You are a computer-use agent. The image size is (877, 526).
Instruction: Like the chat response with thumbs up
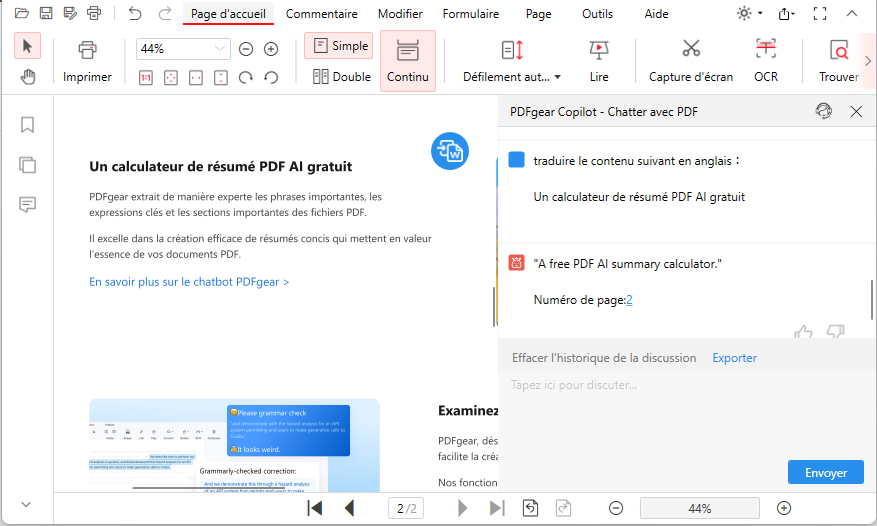click(803, 332)
